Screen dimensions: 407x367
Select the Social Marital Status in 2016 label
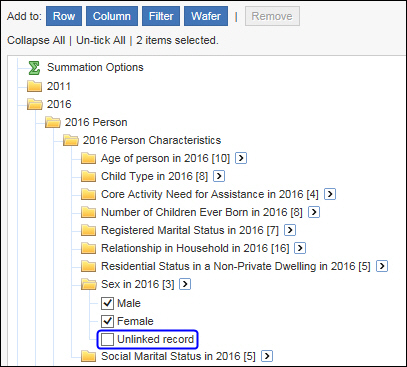click(x=178, y=356)
